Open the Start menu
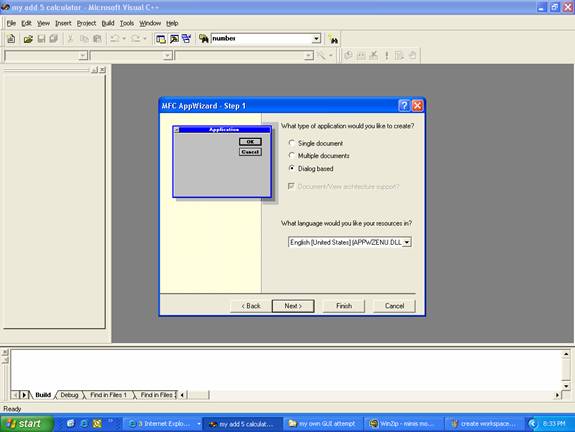 (26, 424)
